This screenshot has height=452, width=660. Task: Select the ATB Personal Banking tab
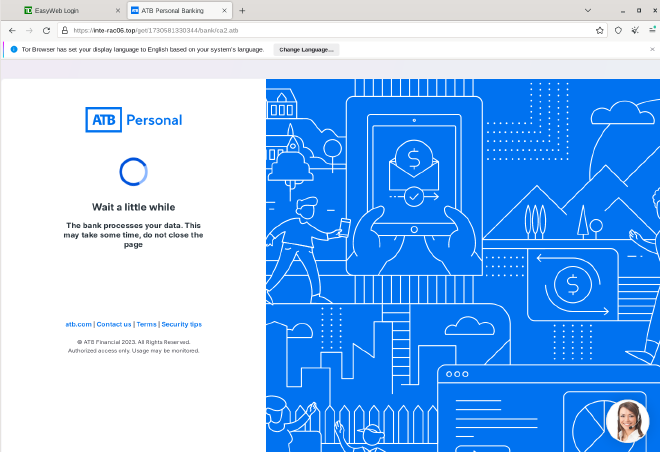(173, 11)
